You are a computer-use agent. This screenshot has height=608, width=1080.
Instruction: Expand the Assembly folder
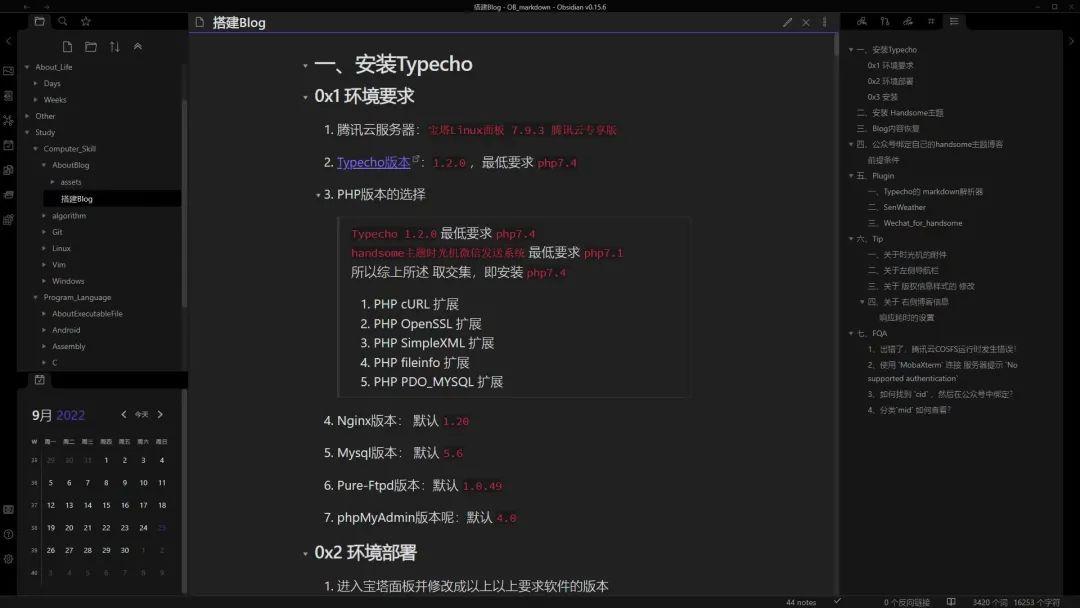point(44,346)
